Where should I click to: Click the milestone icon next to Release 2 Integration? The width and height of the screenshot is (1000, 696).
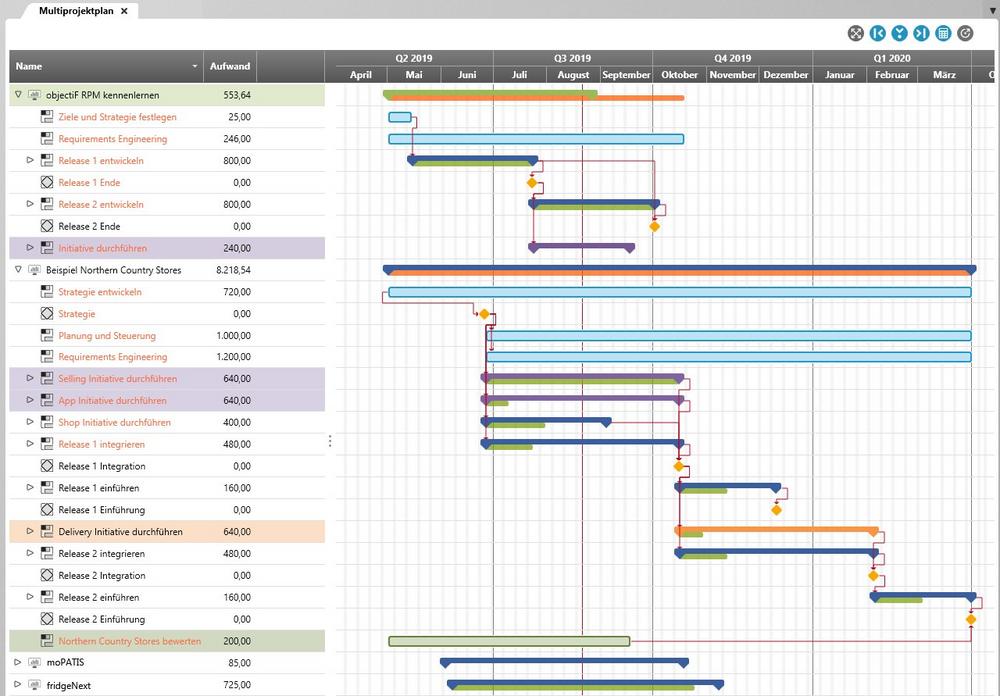point(46,576)
